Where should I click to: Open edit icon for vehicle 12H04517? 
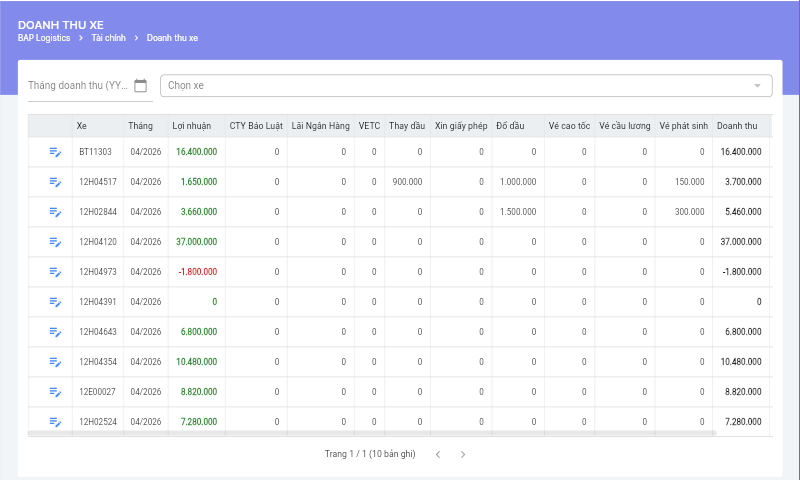tap(55, 182)
